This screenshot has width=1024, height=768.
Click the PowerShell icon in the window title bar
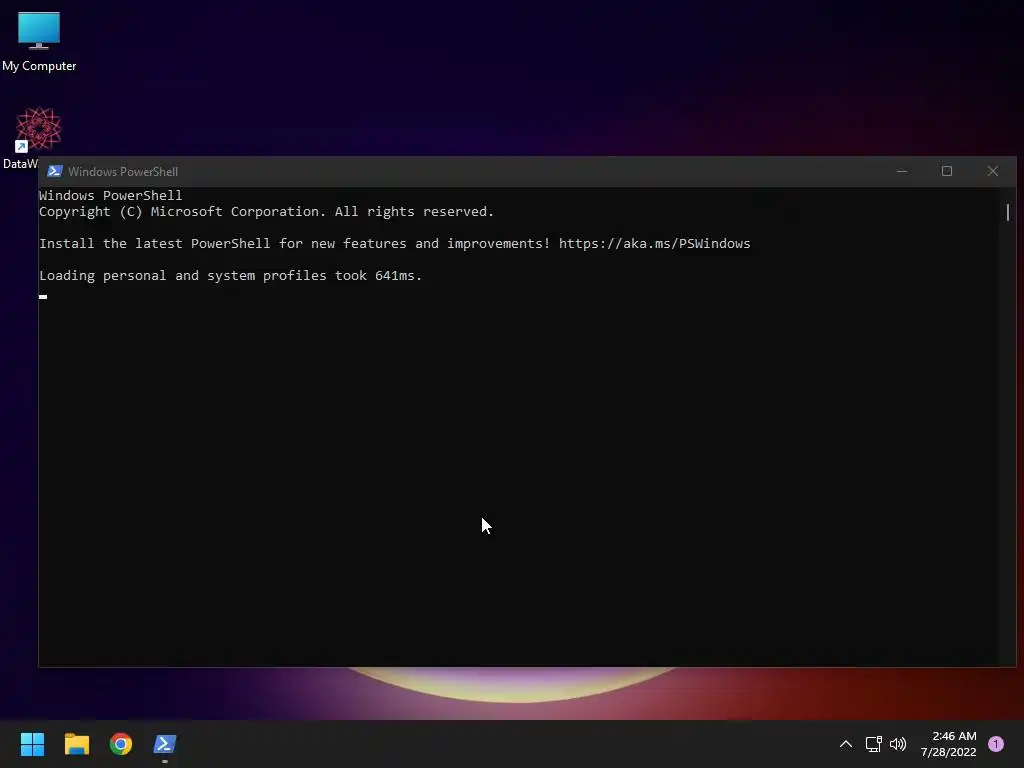click(x=55, y=171)
